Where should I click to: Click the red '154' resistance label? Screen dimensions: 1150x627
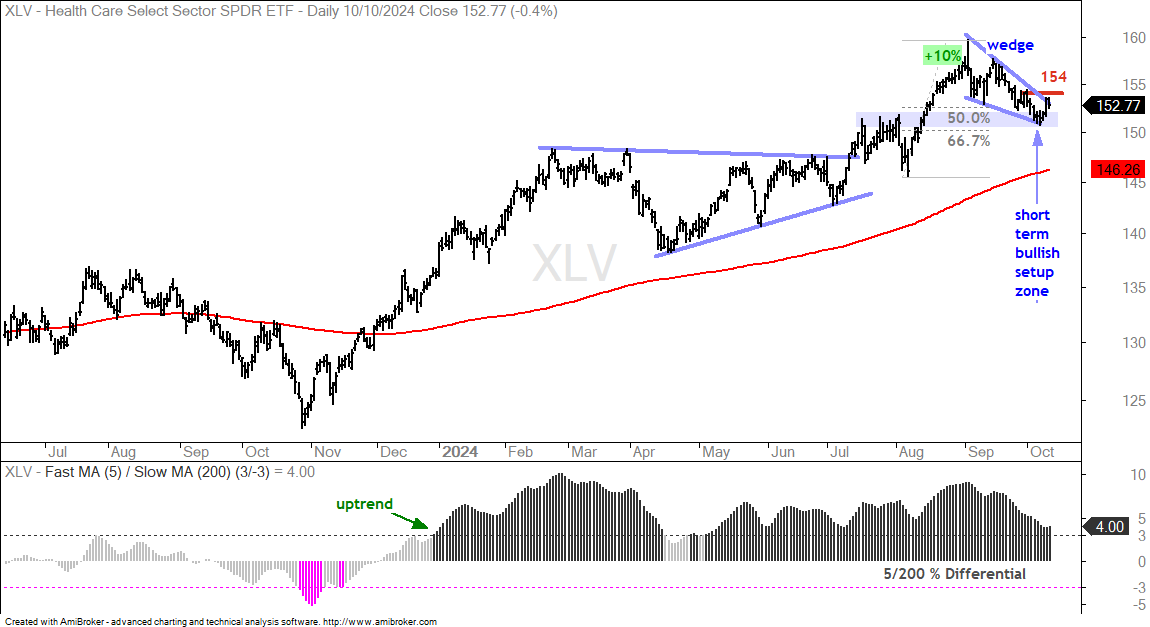click(1053, 77)
